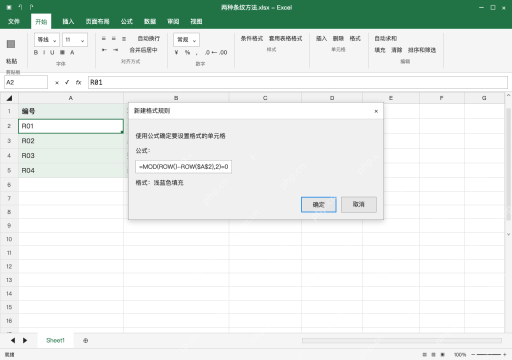Open the 常规 number format dropdown
The image size is (512, 360).
pos(186,40)
